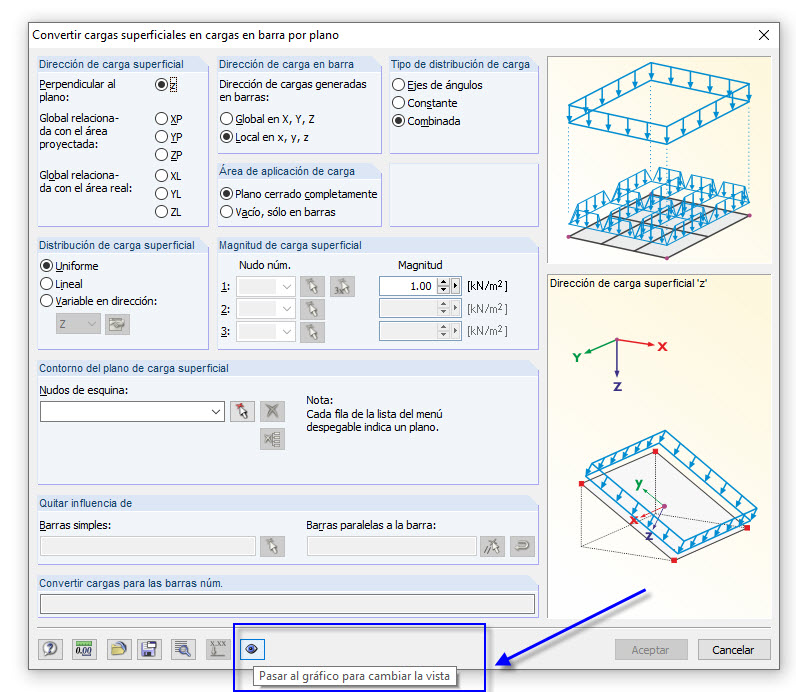
Task: Pick node 2 graphically with the cursor icon
Action: coord(312,309)
